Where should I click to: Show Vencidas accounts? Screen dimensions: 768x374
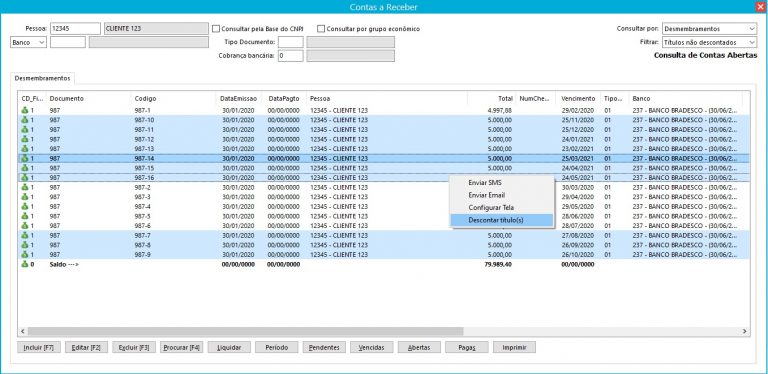(371, 348)
